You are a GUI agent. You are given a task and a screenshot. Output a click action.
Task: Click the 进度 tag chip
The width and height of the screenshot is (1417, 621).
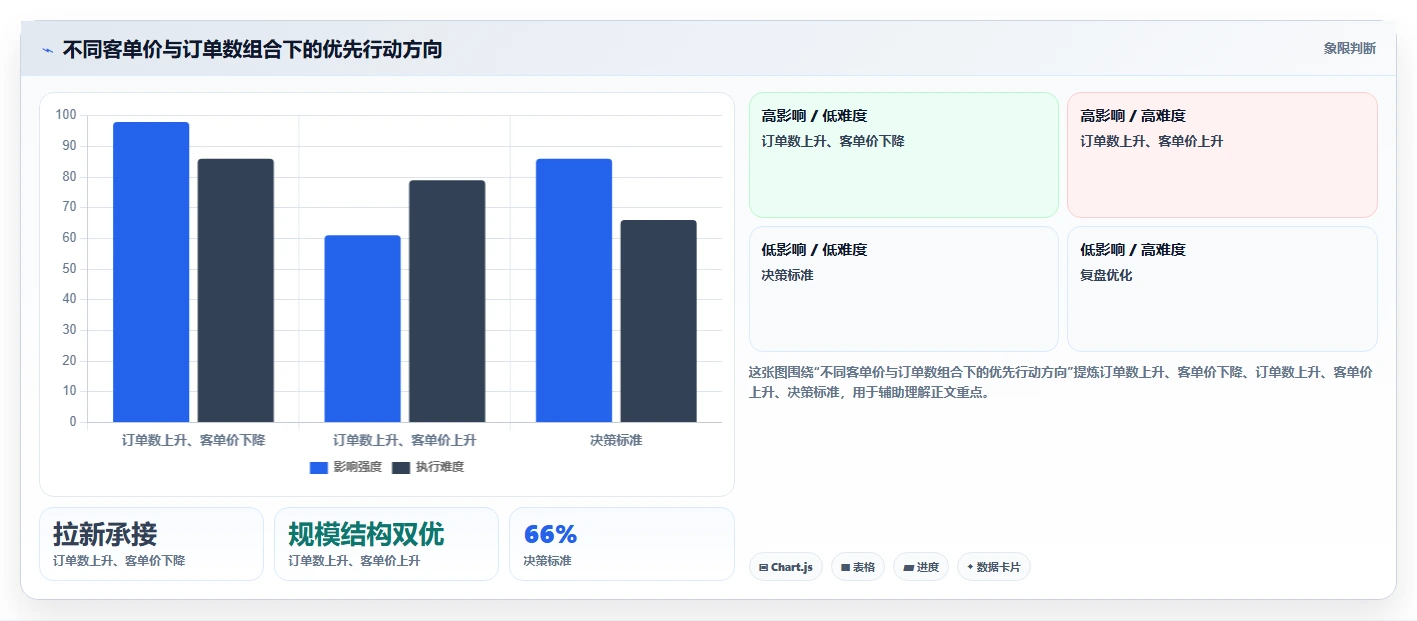(x=921, y=567)
